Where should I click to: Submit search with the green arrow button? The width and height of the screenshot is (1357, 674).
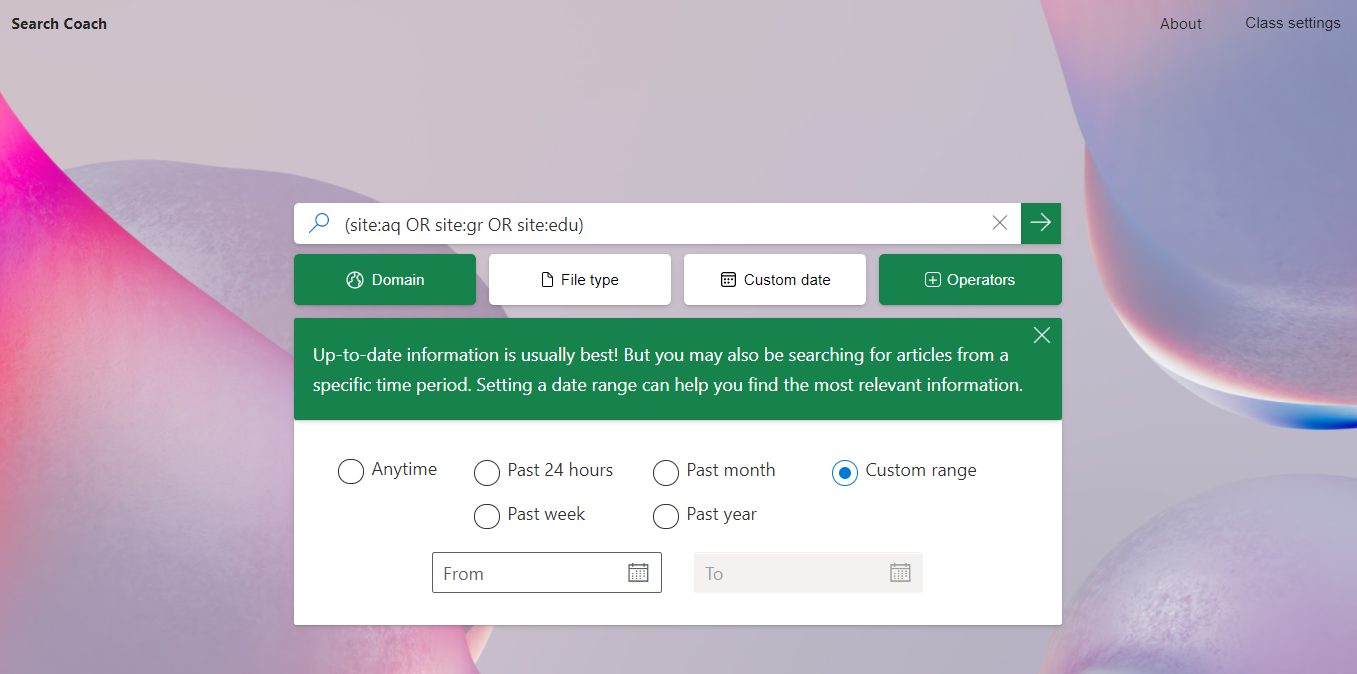(1041, 223)
